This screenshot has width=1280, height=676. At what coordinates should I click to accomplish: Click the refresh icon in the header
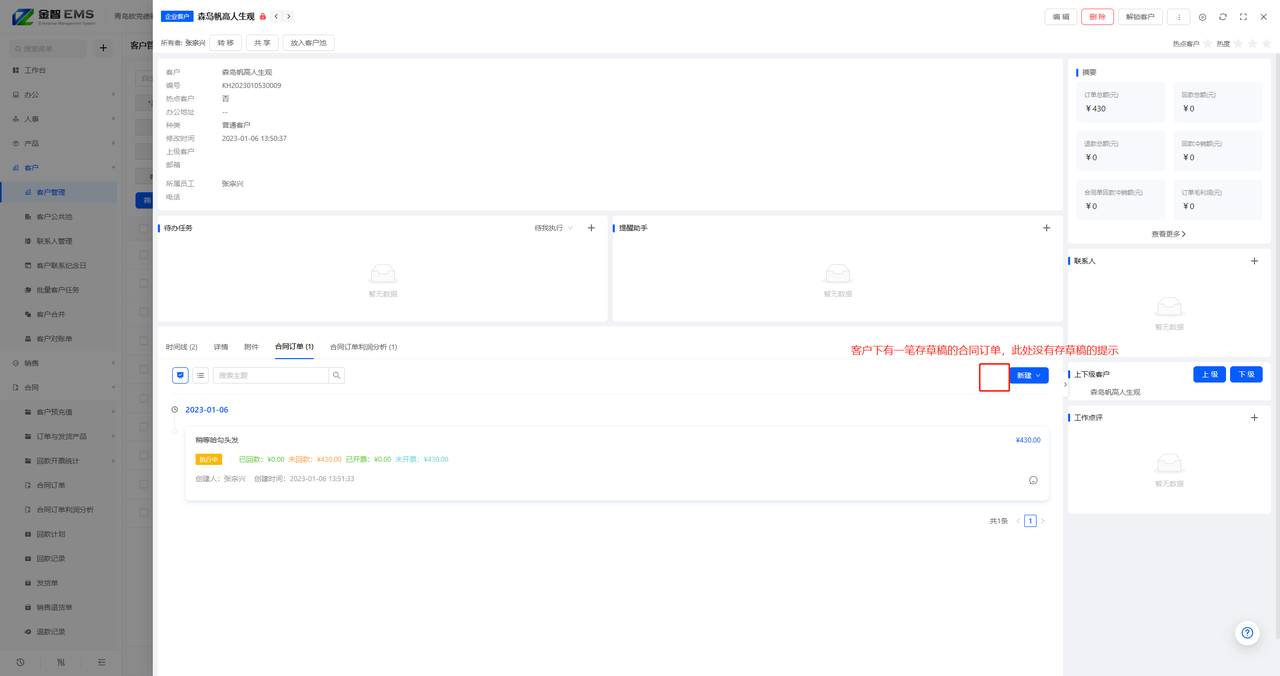coord(1222,17)
